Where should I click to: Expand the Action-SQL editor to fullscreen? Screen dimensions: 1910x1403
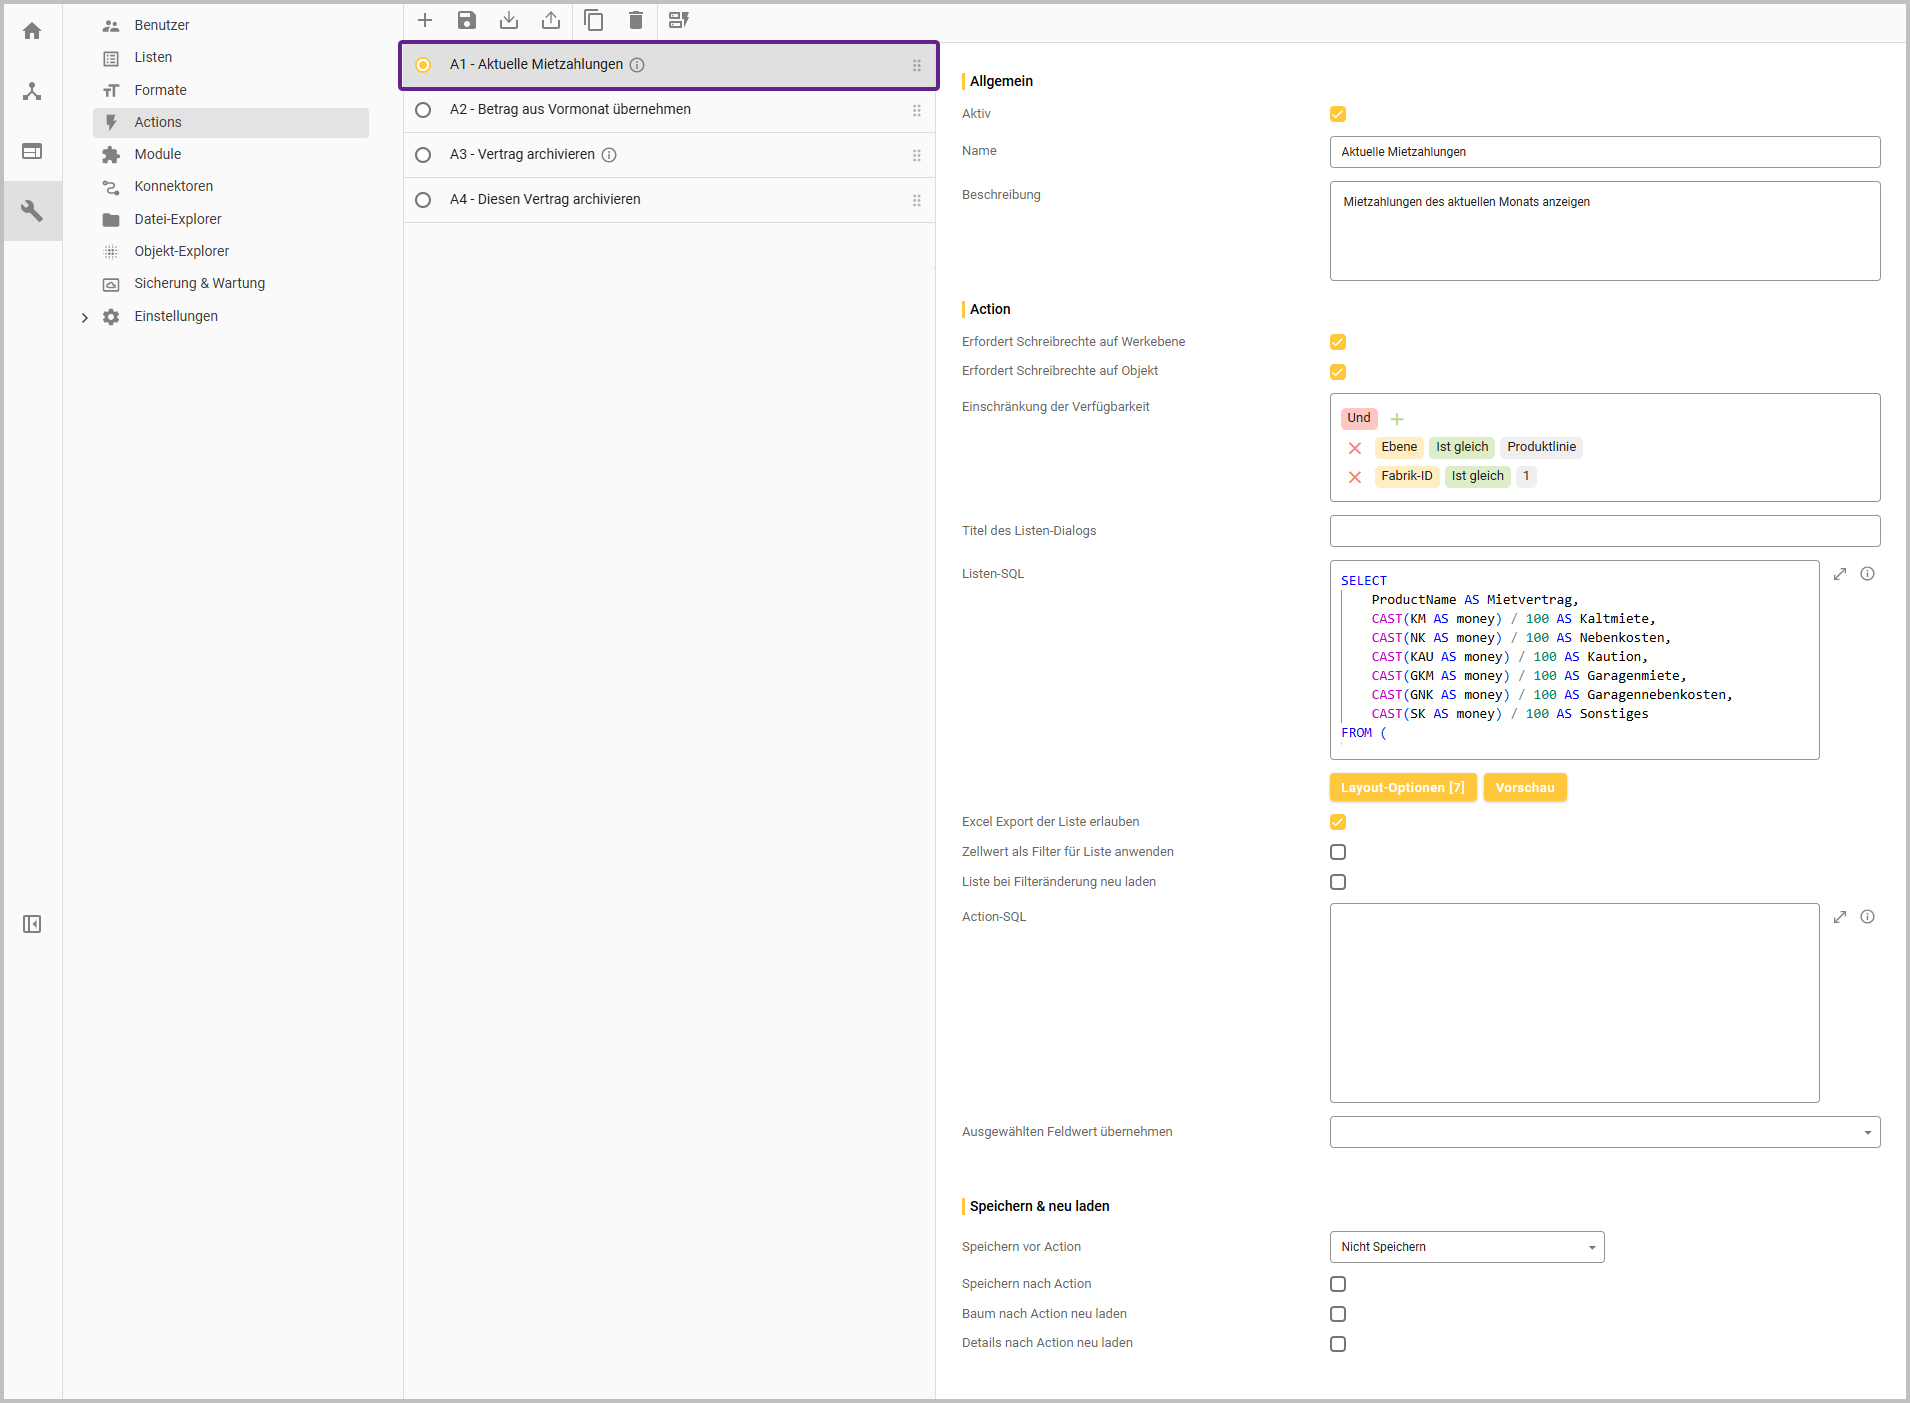click(x=1840, y=917)
